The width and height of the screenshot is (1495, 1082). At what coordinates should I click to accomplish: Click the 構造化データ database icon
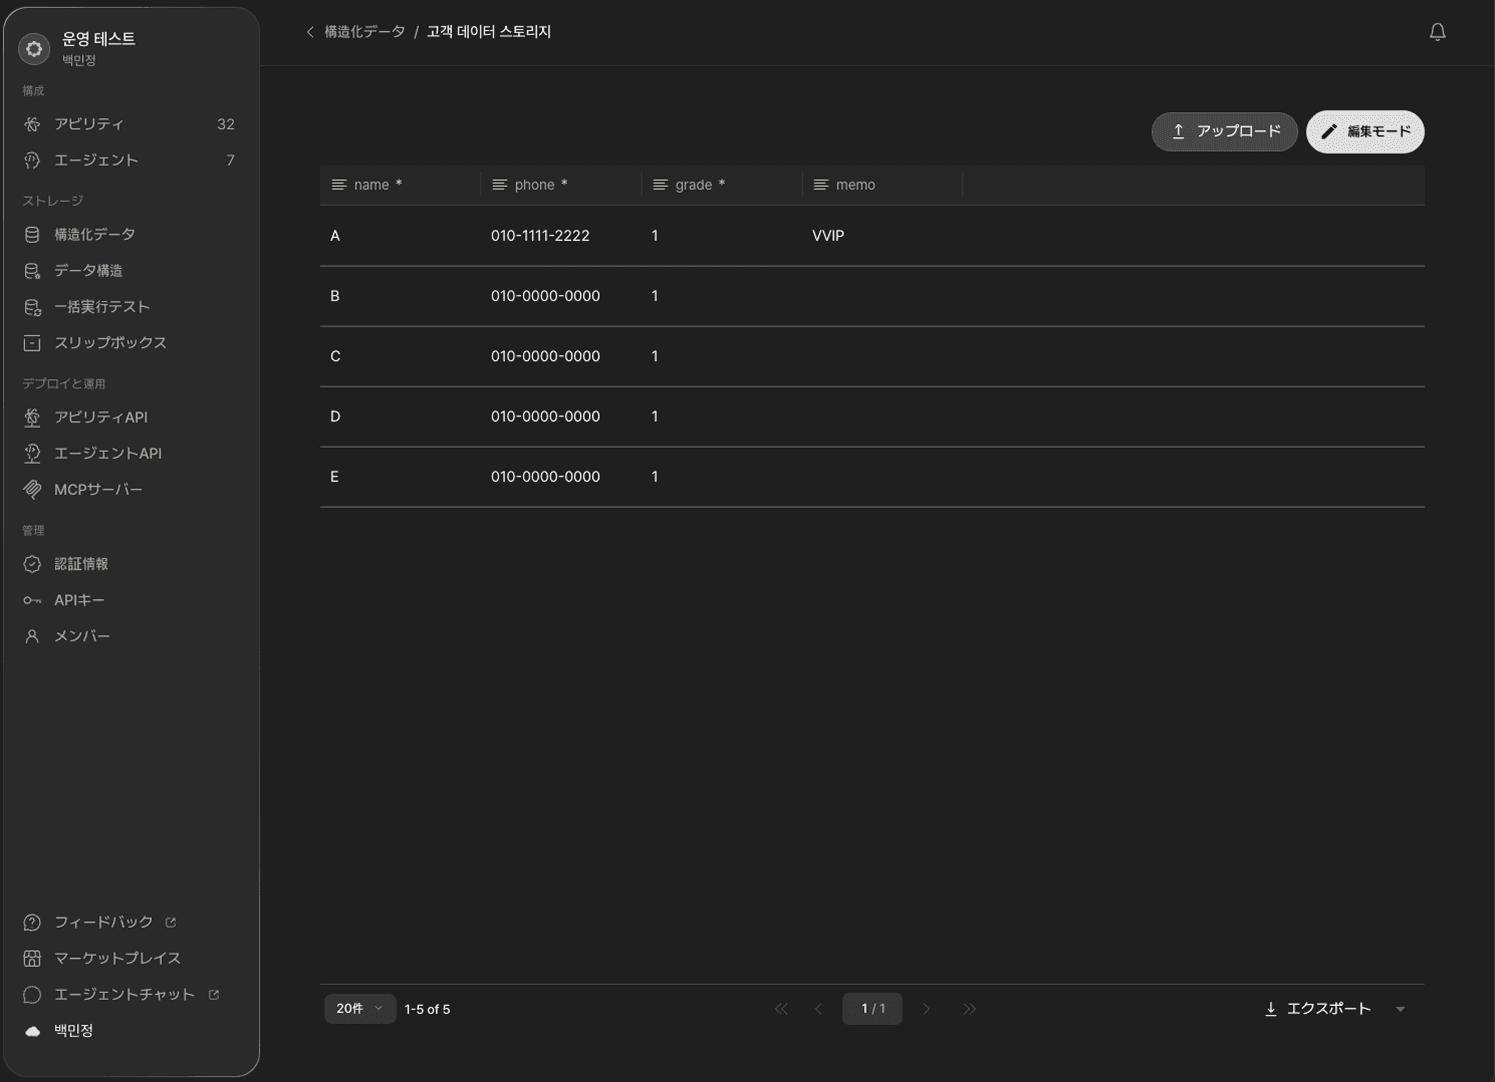pyautogui.click(x=32, y=235)
